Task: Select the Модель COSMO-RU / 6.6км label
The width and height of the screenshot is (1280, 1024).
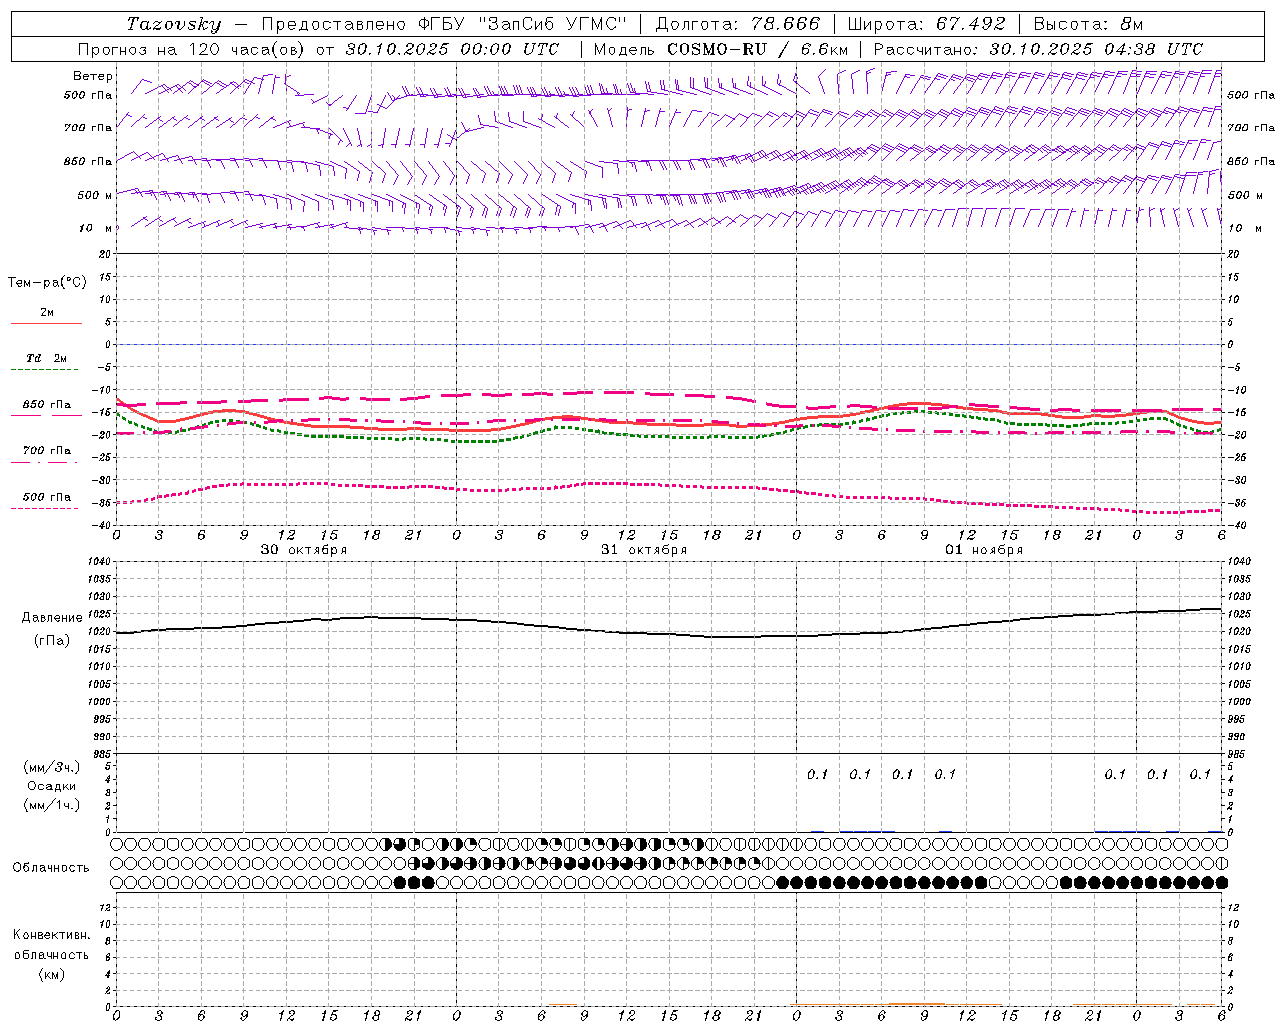Action: (721, 49)
